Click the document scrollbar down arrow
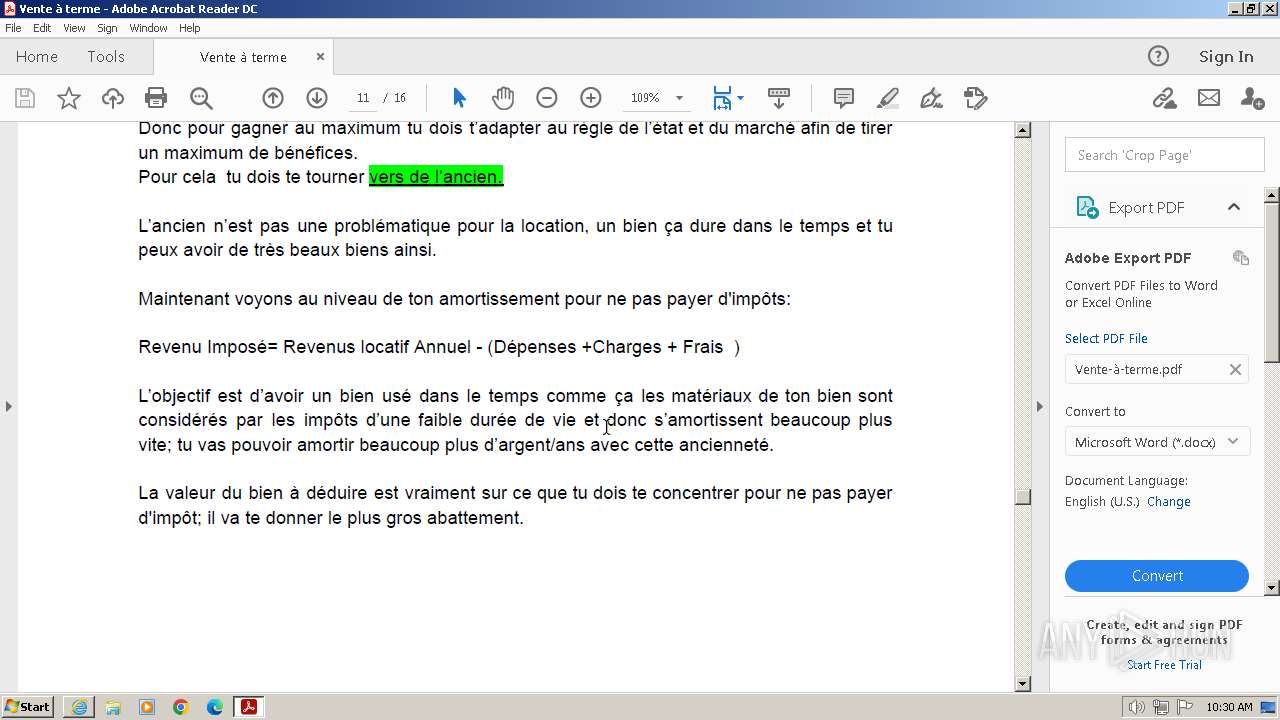 [1022, 684]
